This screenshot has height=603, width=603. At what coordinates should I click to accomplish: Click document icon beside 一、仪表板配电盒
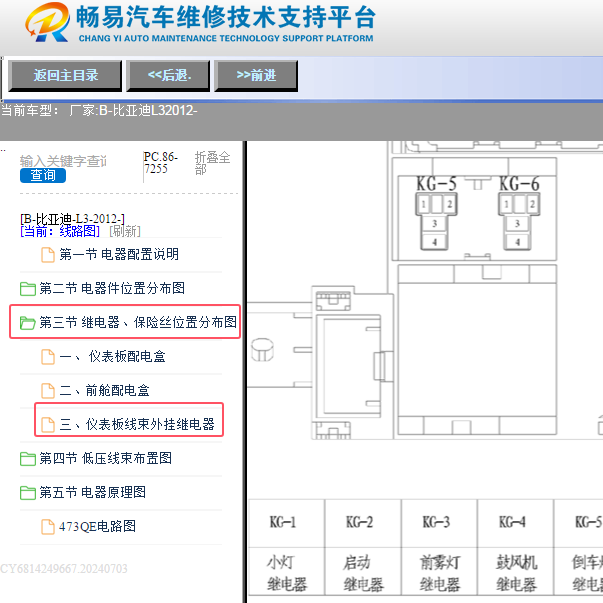point(48,357)
